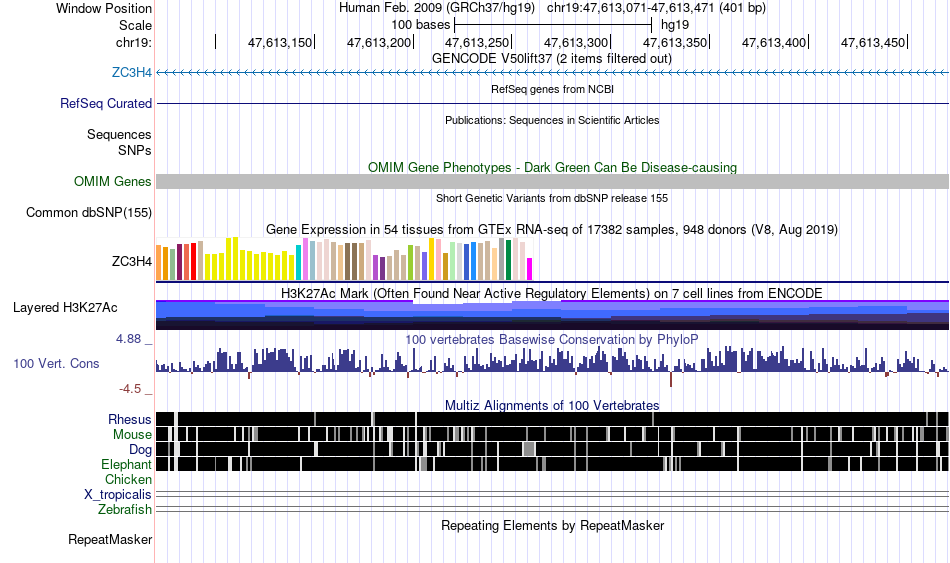Click the Scale label
Screen dimensions: 950x563
(x=135, y=25)
